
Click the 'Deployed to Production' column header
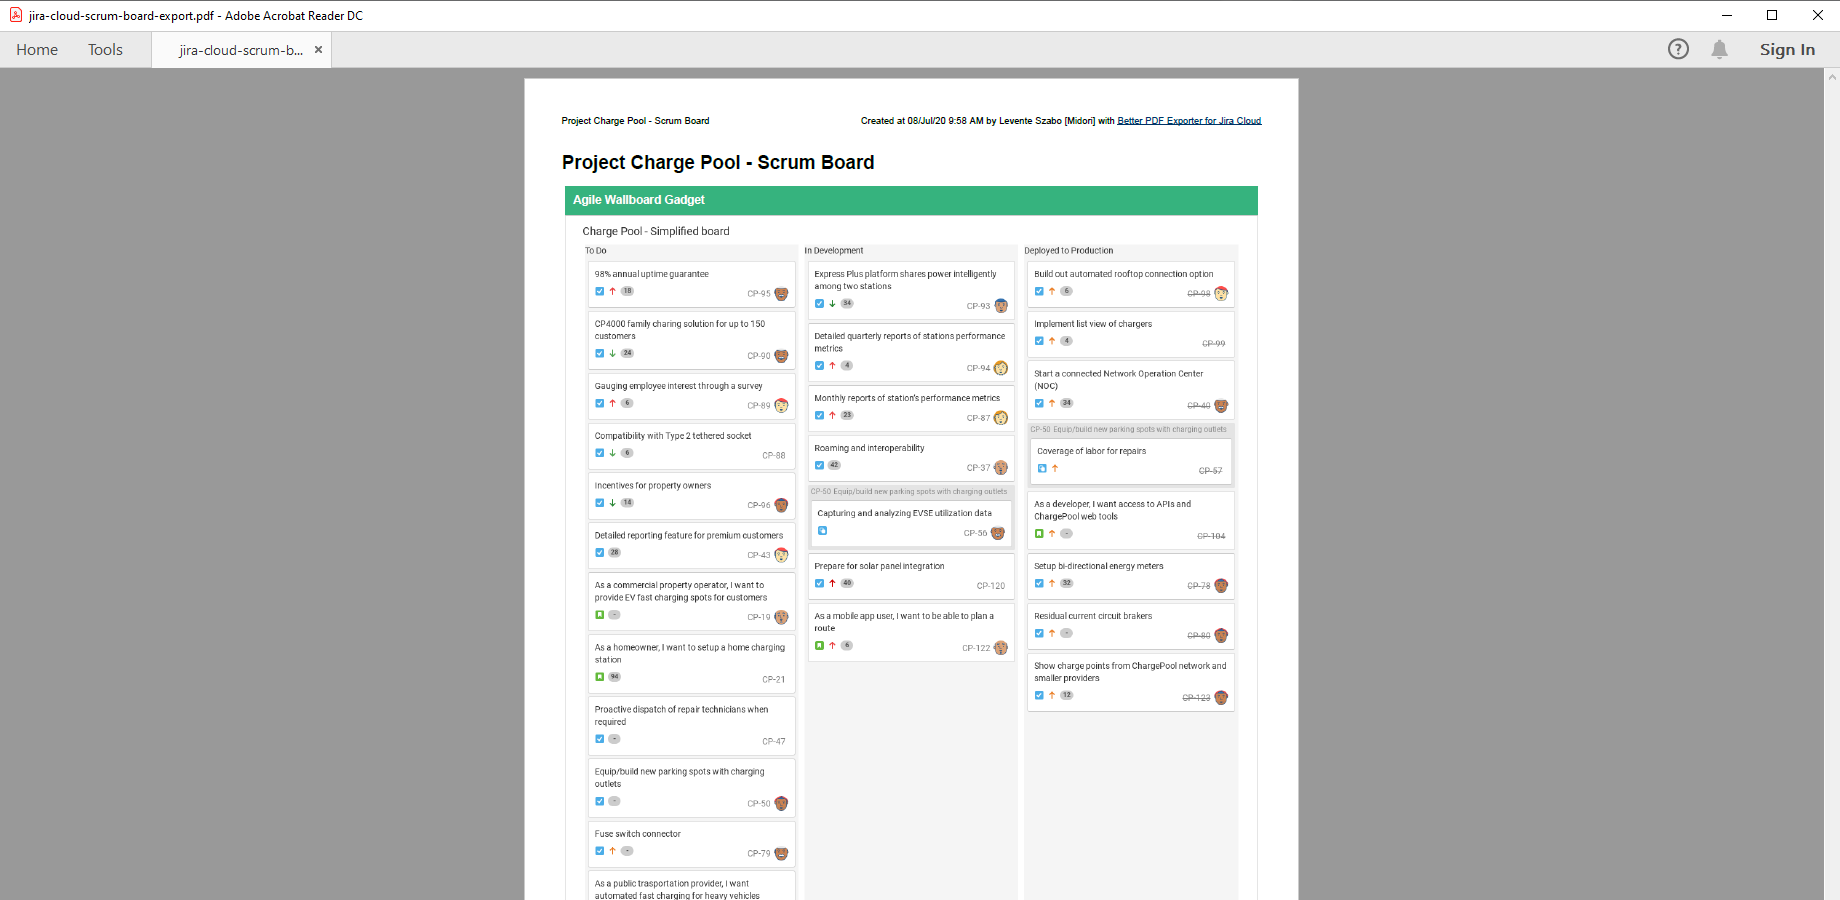point(1069,251)
